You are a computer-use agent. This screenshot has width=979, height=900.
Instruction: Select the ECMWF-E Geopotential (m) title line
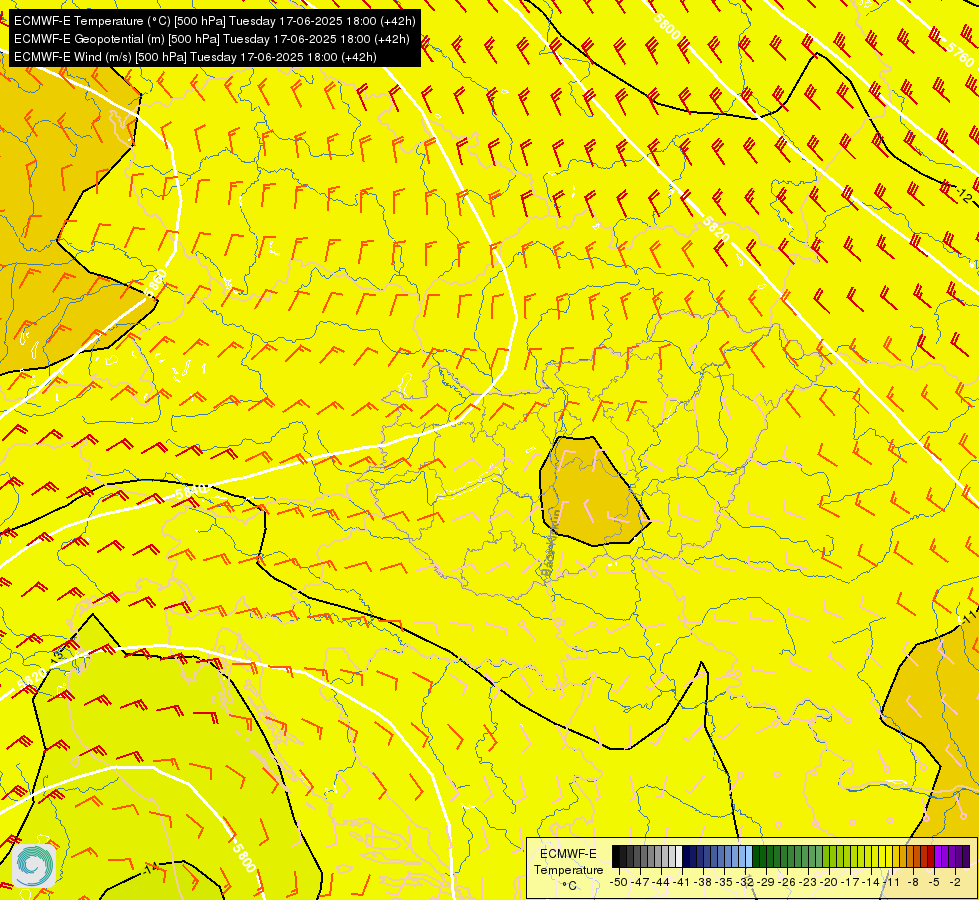coord(212,39)
